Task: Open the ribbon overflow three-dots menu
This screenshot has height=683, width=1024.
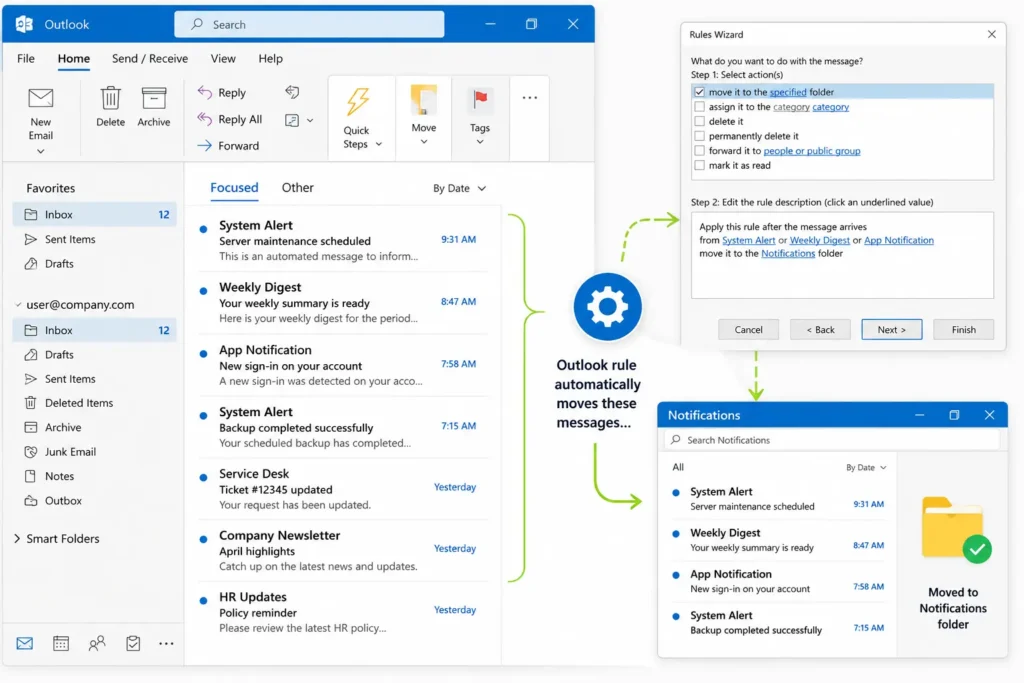Action: pos(530,98)
